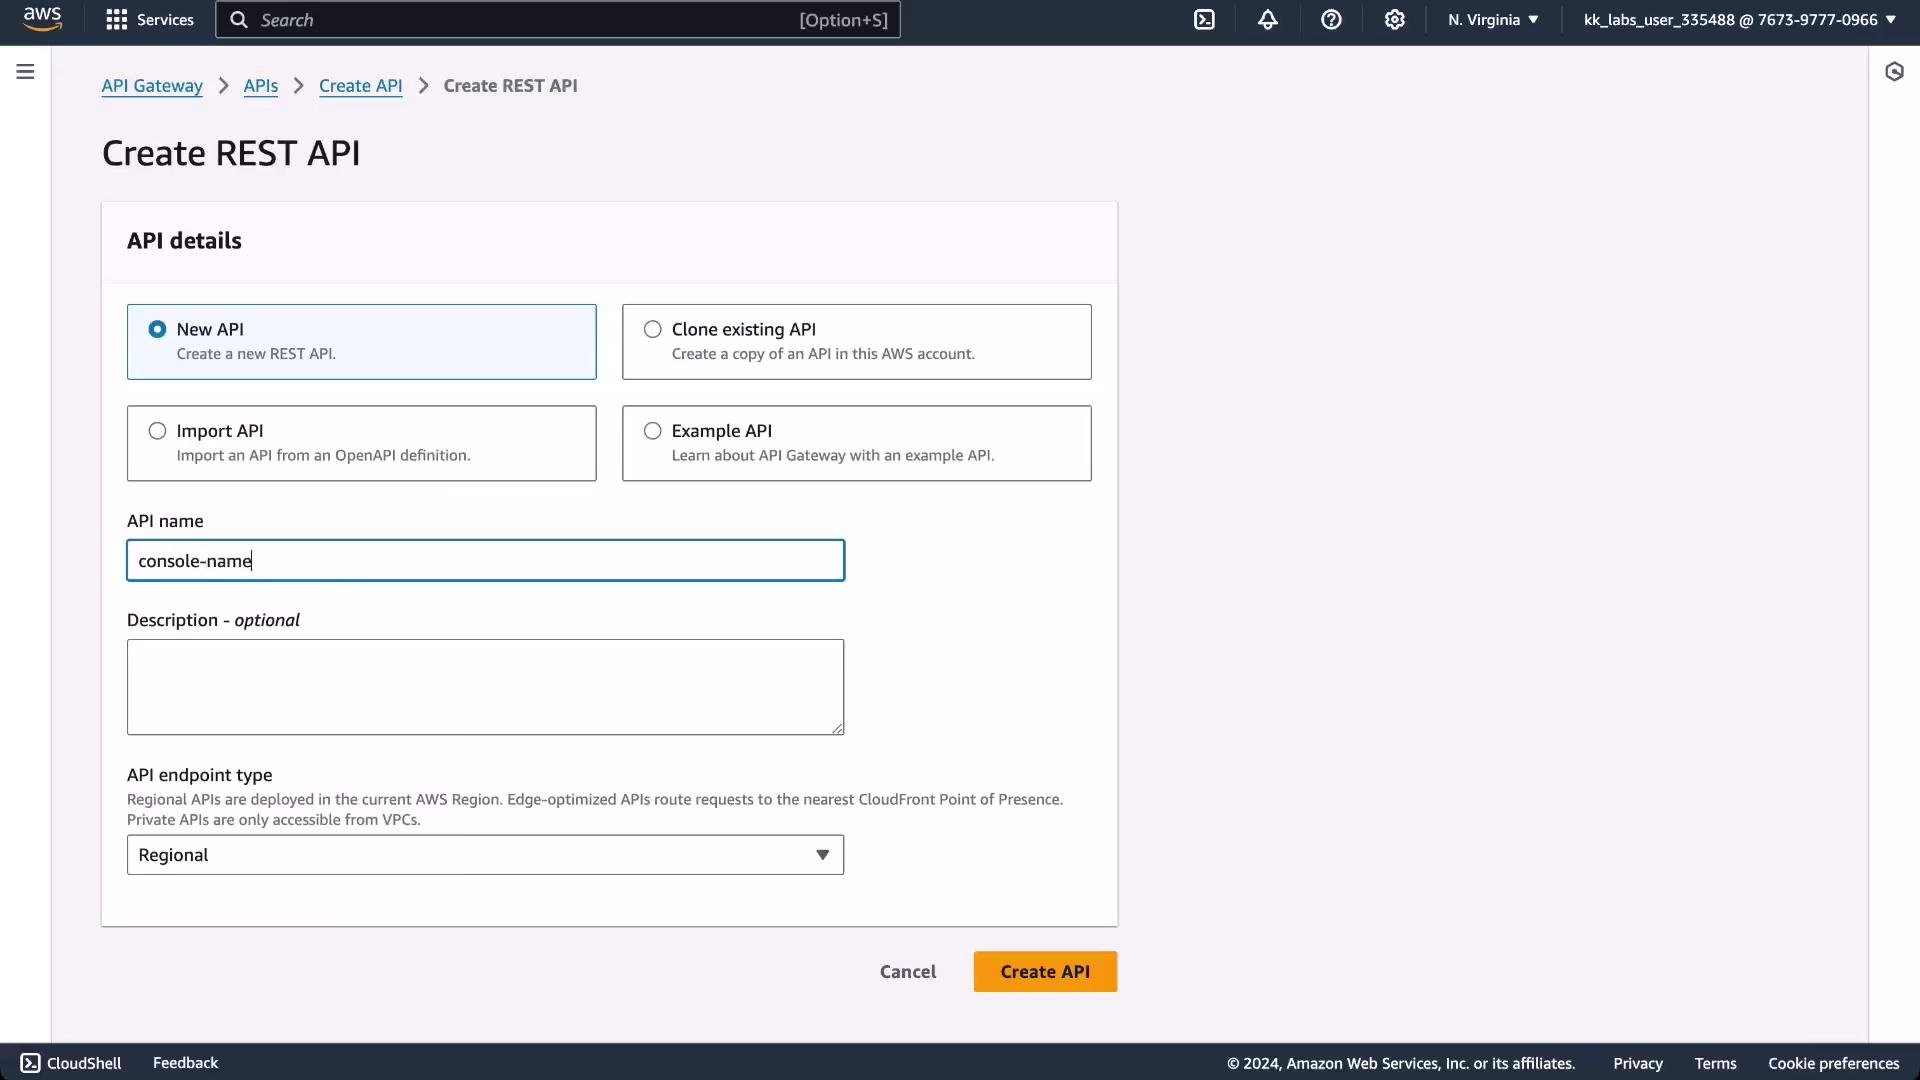The image size is (1920, 1080).
Task: Focus the API name input field
Action: tap(485, 561)
